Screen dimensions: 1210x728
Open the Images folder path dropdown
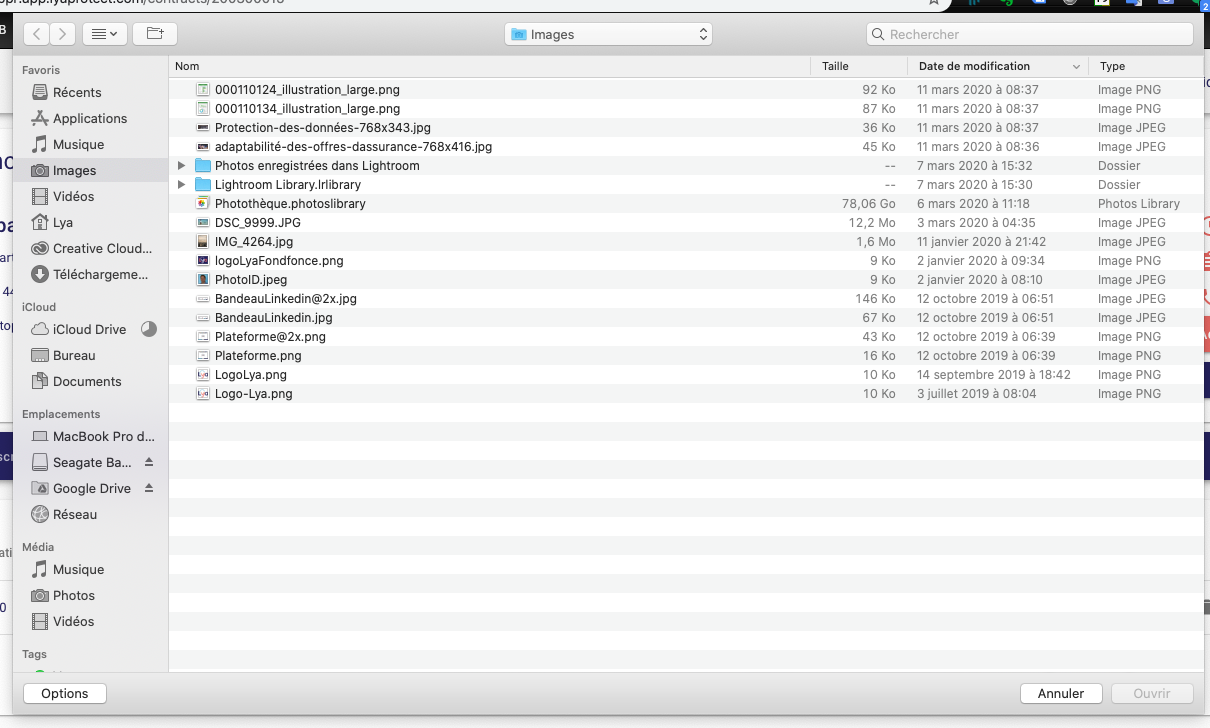coord(610,34)
